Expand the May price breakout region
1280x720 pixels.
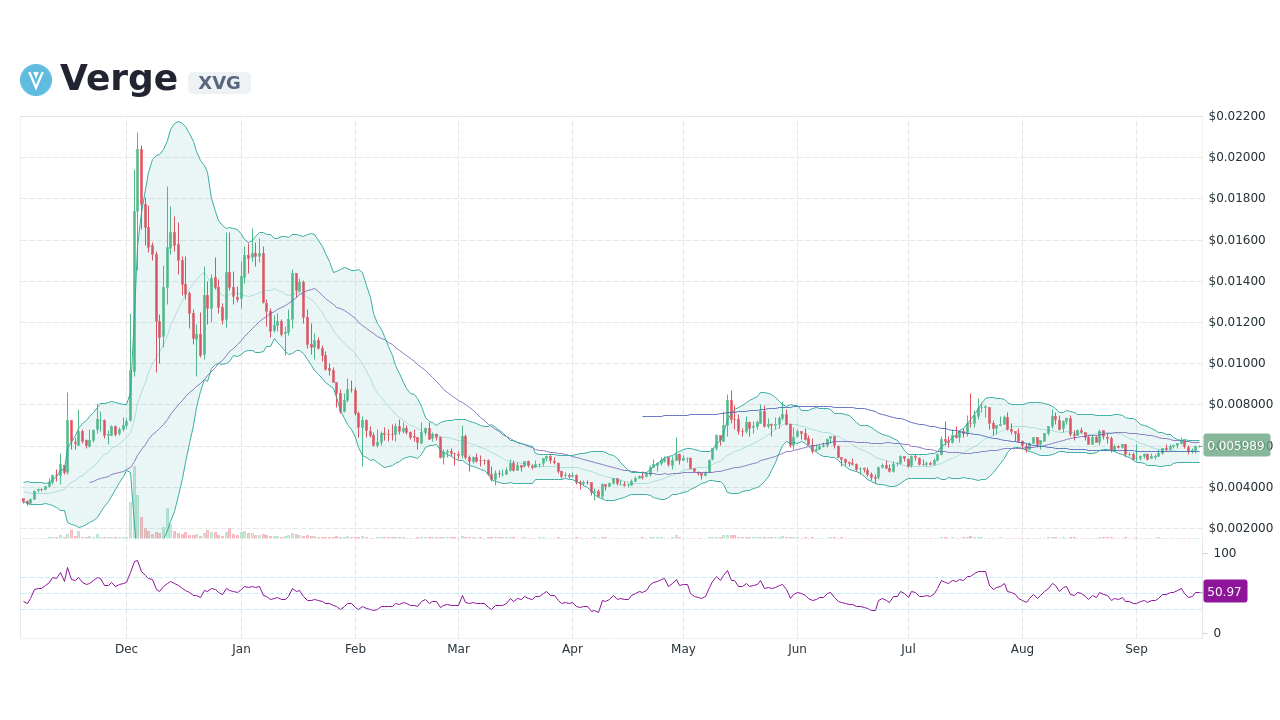tap(730, 420)
